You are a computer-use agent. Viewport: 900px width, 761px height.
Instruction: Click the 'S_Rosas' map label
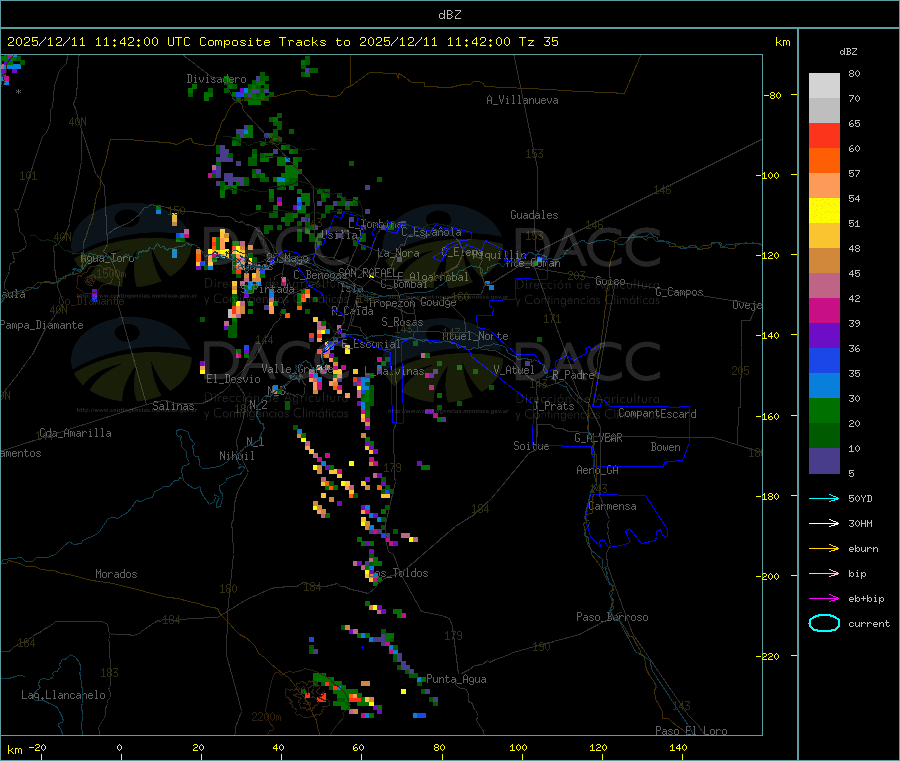tap(402, 322)
